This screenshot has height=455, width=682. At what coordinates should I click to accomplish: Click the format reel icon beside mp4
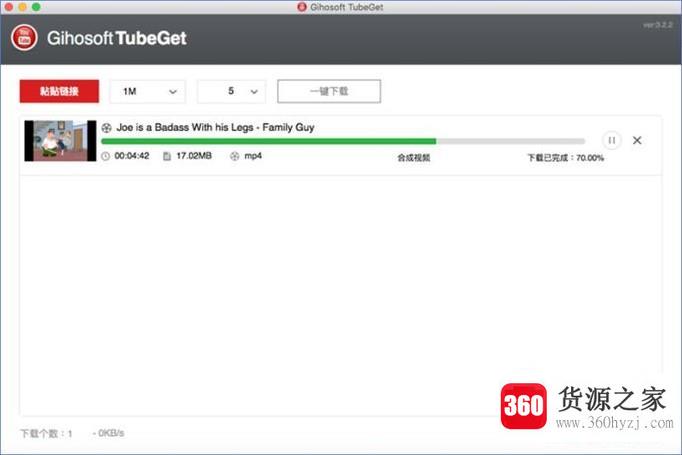pyautogui.click(x=234, y=156)
